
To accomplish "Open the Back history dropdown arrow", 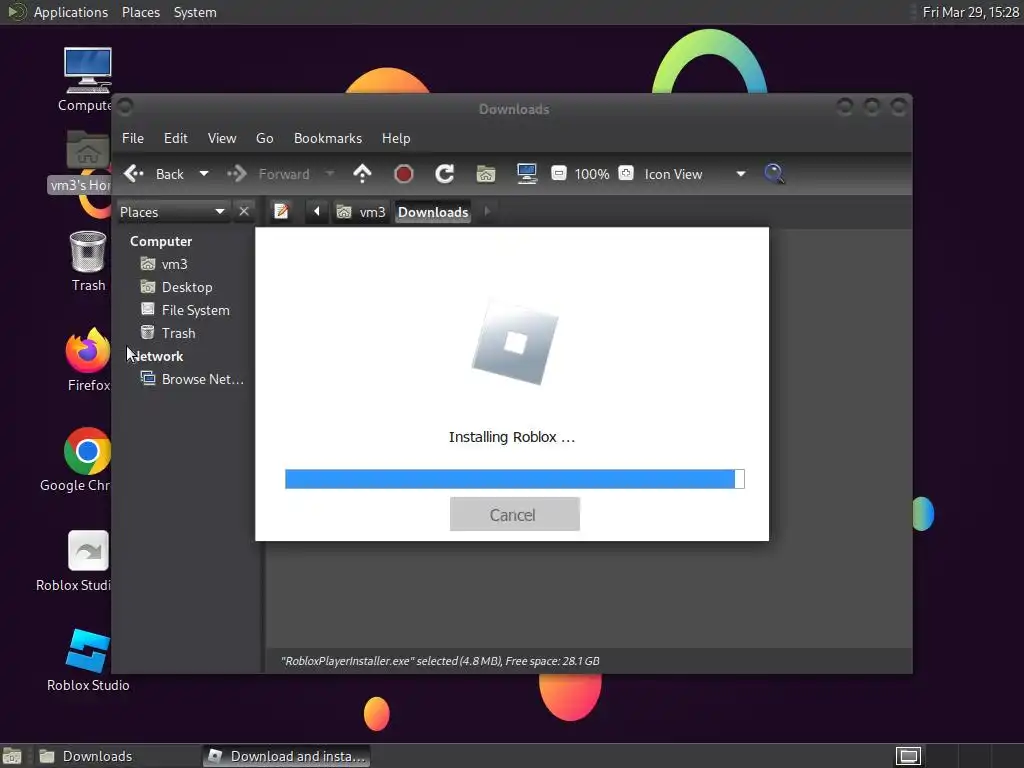I will 204,174.
